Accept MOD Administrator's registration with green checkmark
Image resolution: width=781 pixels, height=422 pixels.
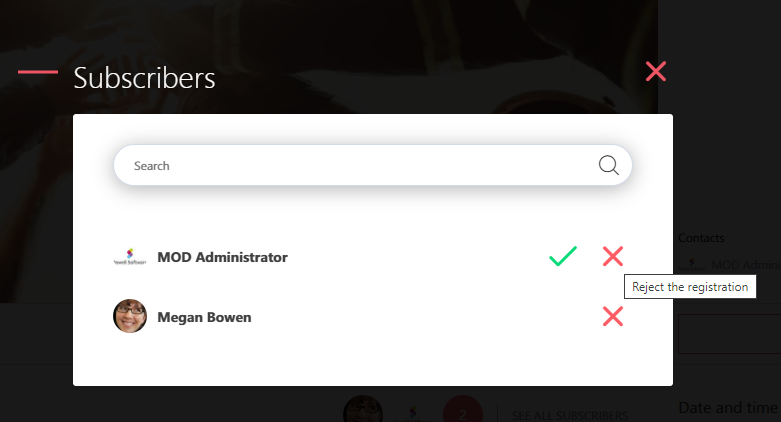click(563, 256)
